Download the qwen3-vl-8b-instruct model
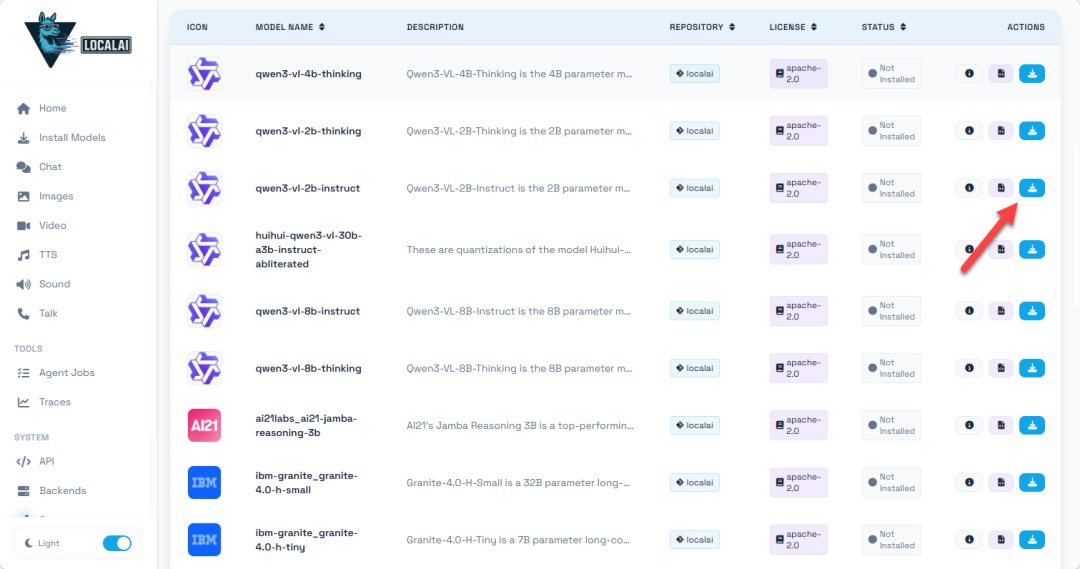 (1032, 311)
